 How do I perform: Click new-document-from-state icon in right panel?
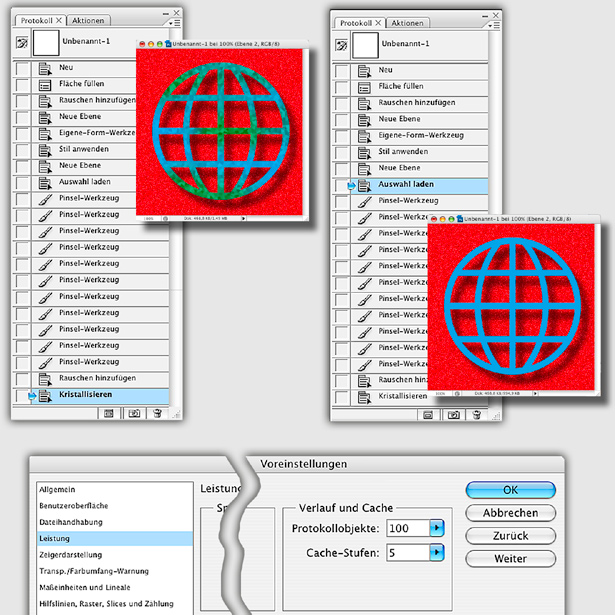pyautogui.click(x=428, y=415)
